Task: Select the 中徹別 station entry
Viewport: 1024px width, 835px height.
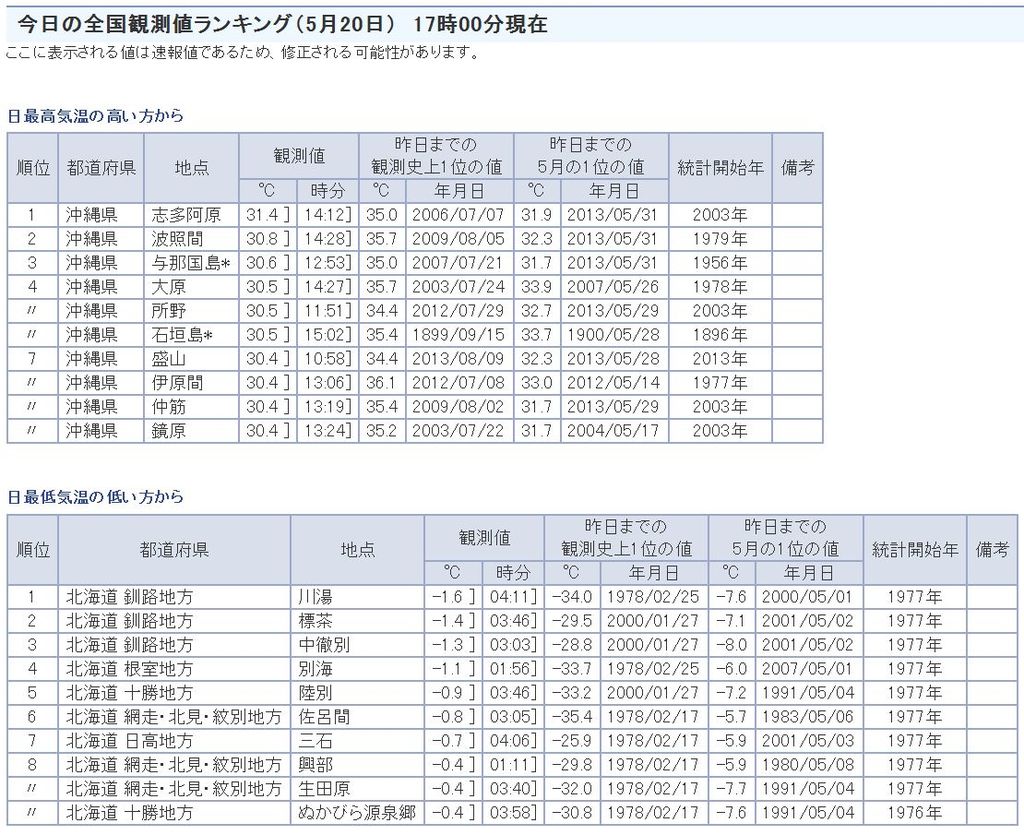Action: (x=323, y=645)
